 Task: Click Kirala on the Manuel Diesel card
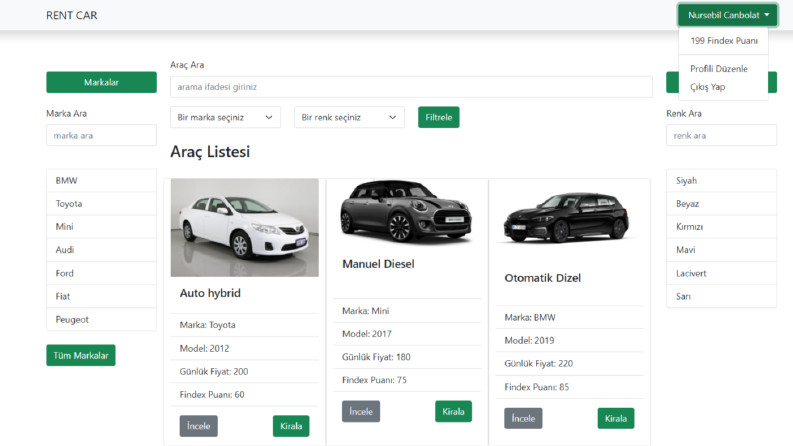point(453,412)
